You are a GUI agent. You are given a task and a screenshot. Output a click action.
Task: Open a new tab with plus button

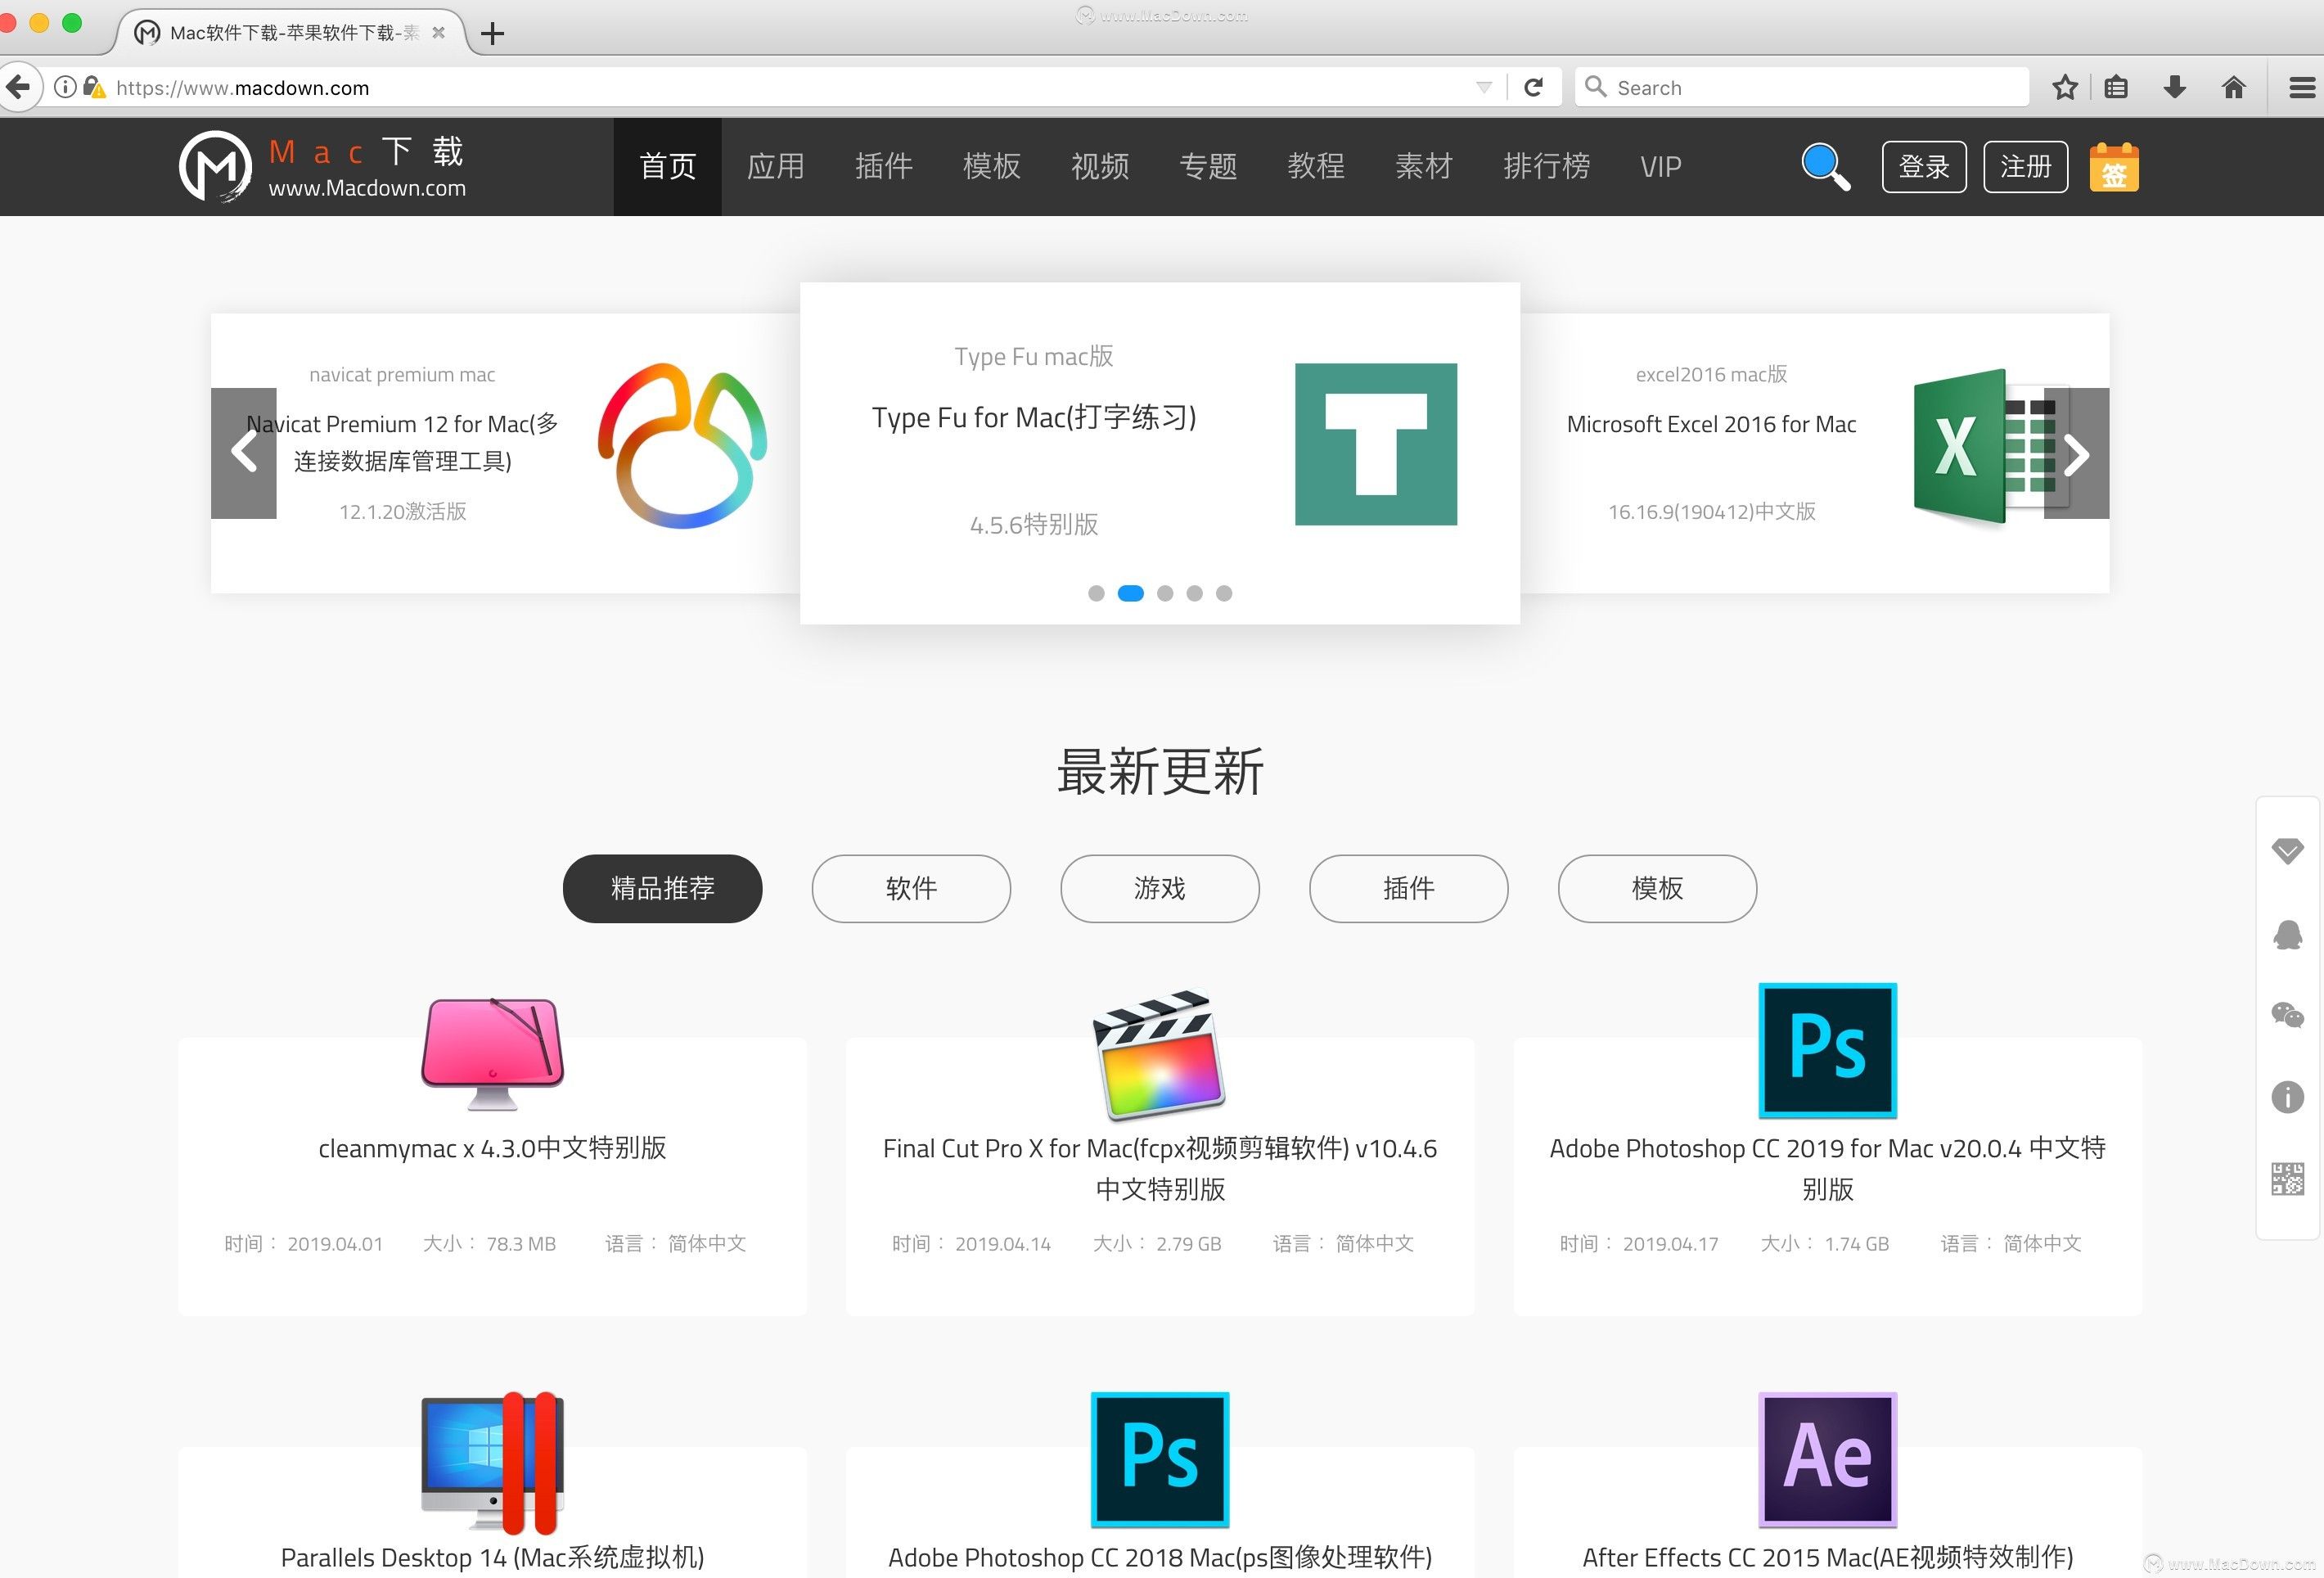pyautogui.click(x=492, y=33)
